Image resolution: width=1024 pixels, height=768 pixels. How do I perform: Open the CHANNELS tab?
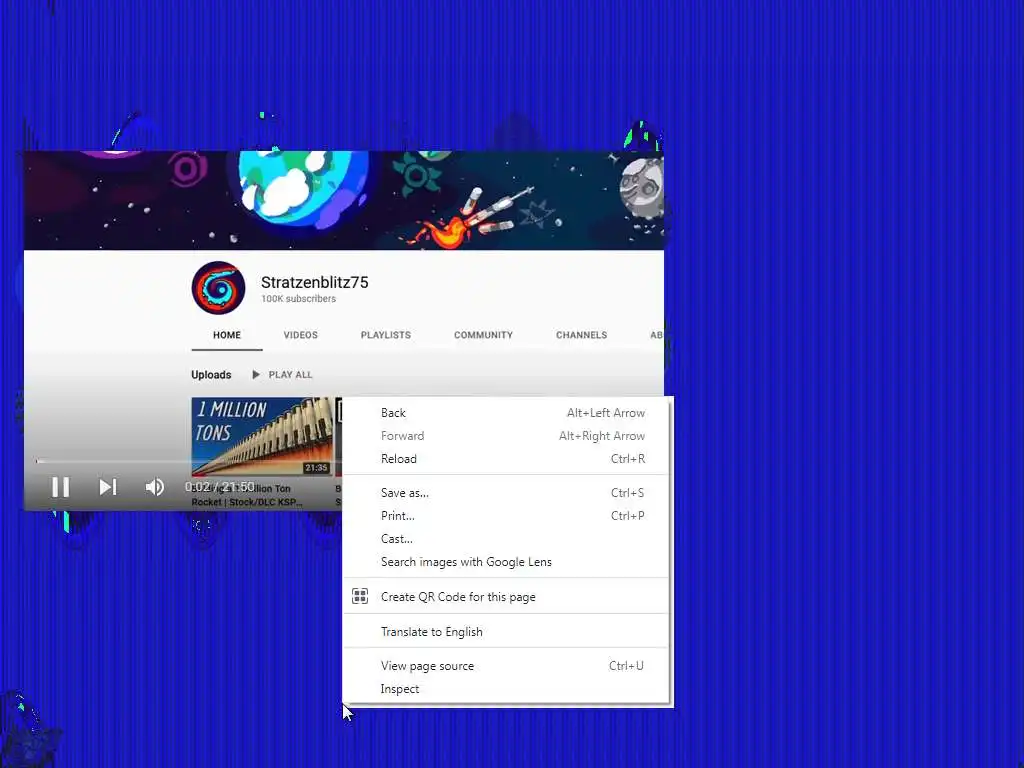click(581, 335)
